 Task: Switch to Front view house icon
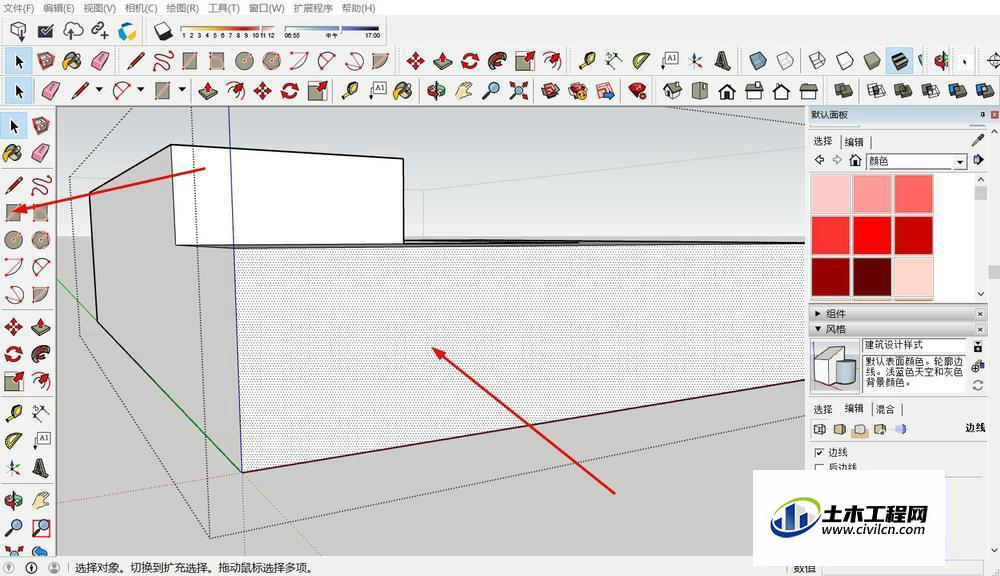pos(726,91)
